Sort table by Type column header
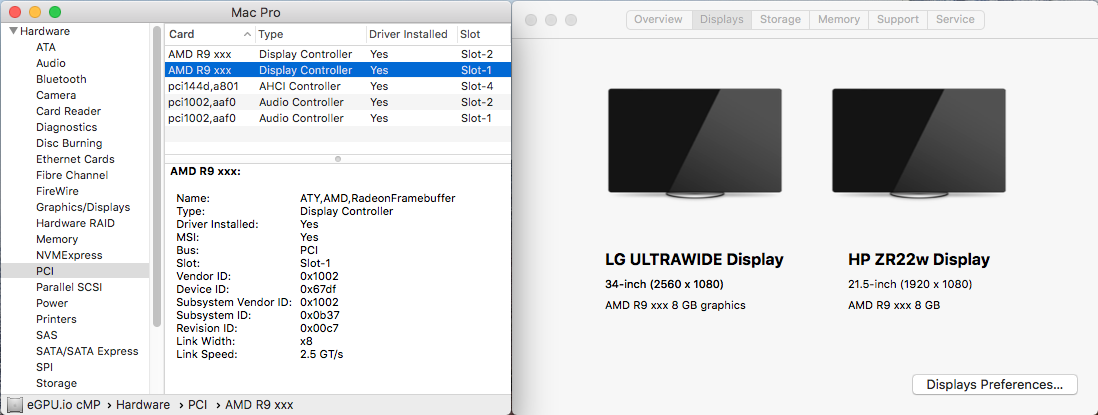The width and height of the screenshot is (1098, 415). click(x=311, y=34)
